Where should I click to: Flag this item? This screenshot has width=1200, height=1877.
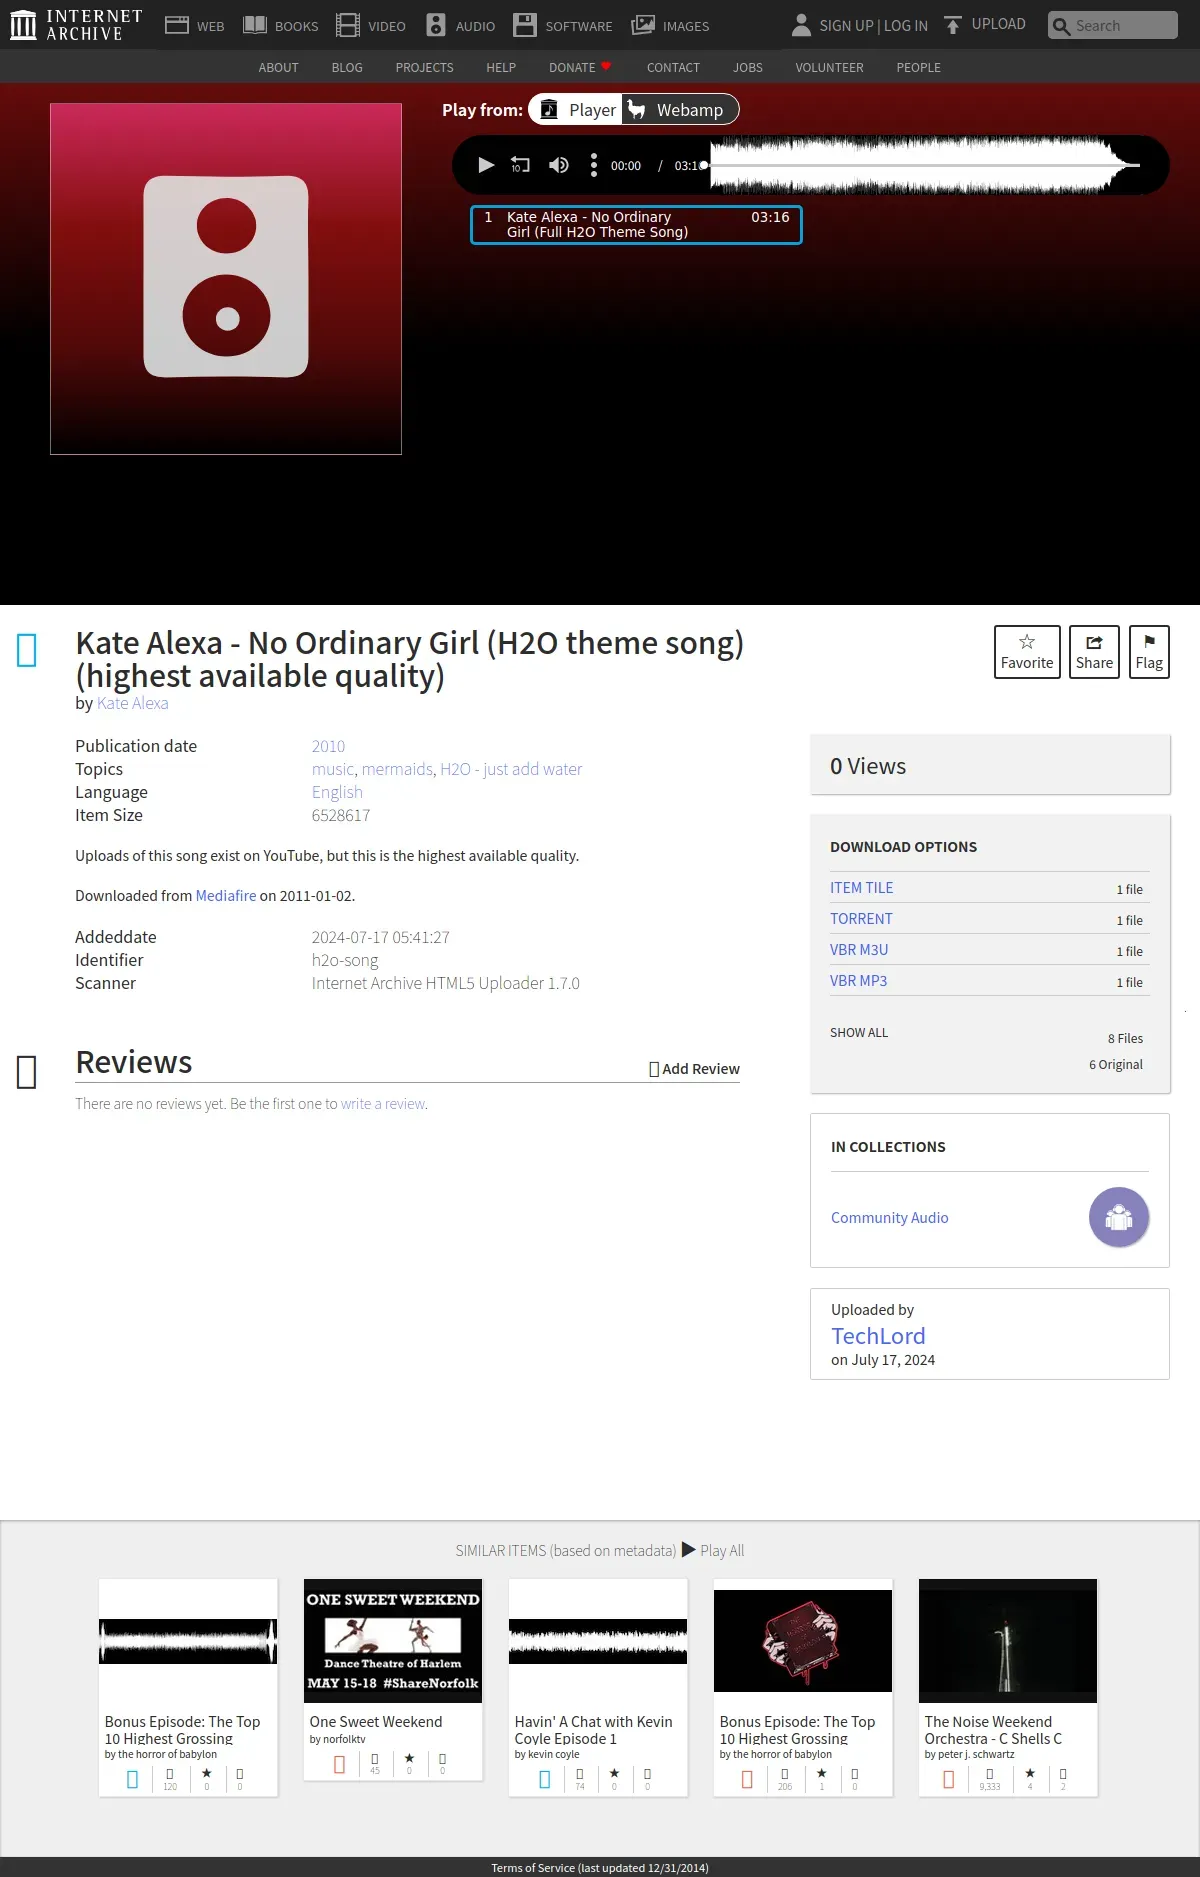tap(1149, 652)
